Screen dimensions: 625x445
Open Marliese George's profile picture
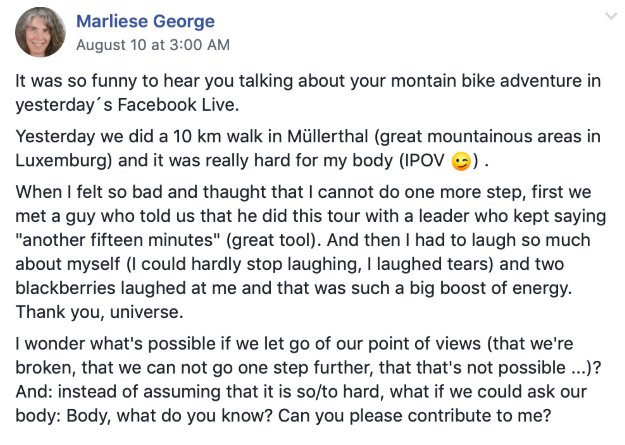pyautogui.click(x=40, y=32)
